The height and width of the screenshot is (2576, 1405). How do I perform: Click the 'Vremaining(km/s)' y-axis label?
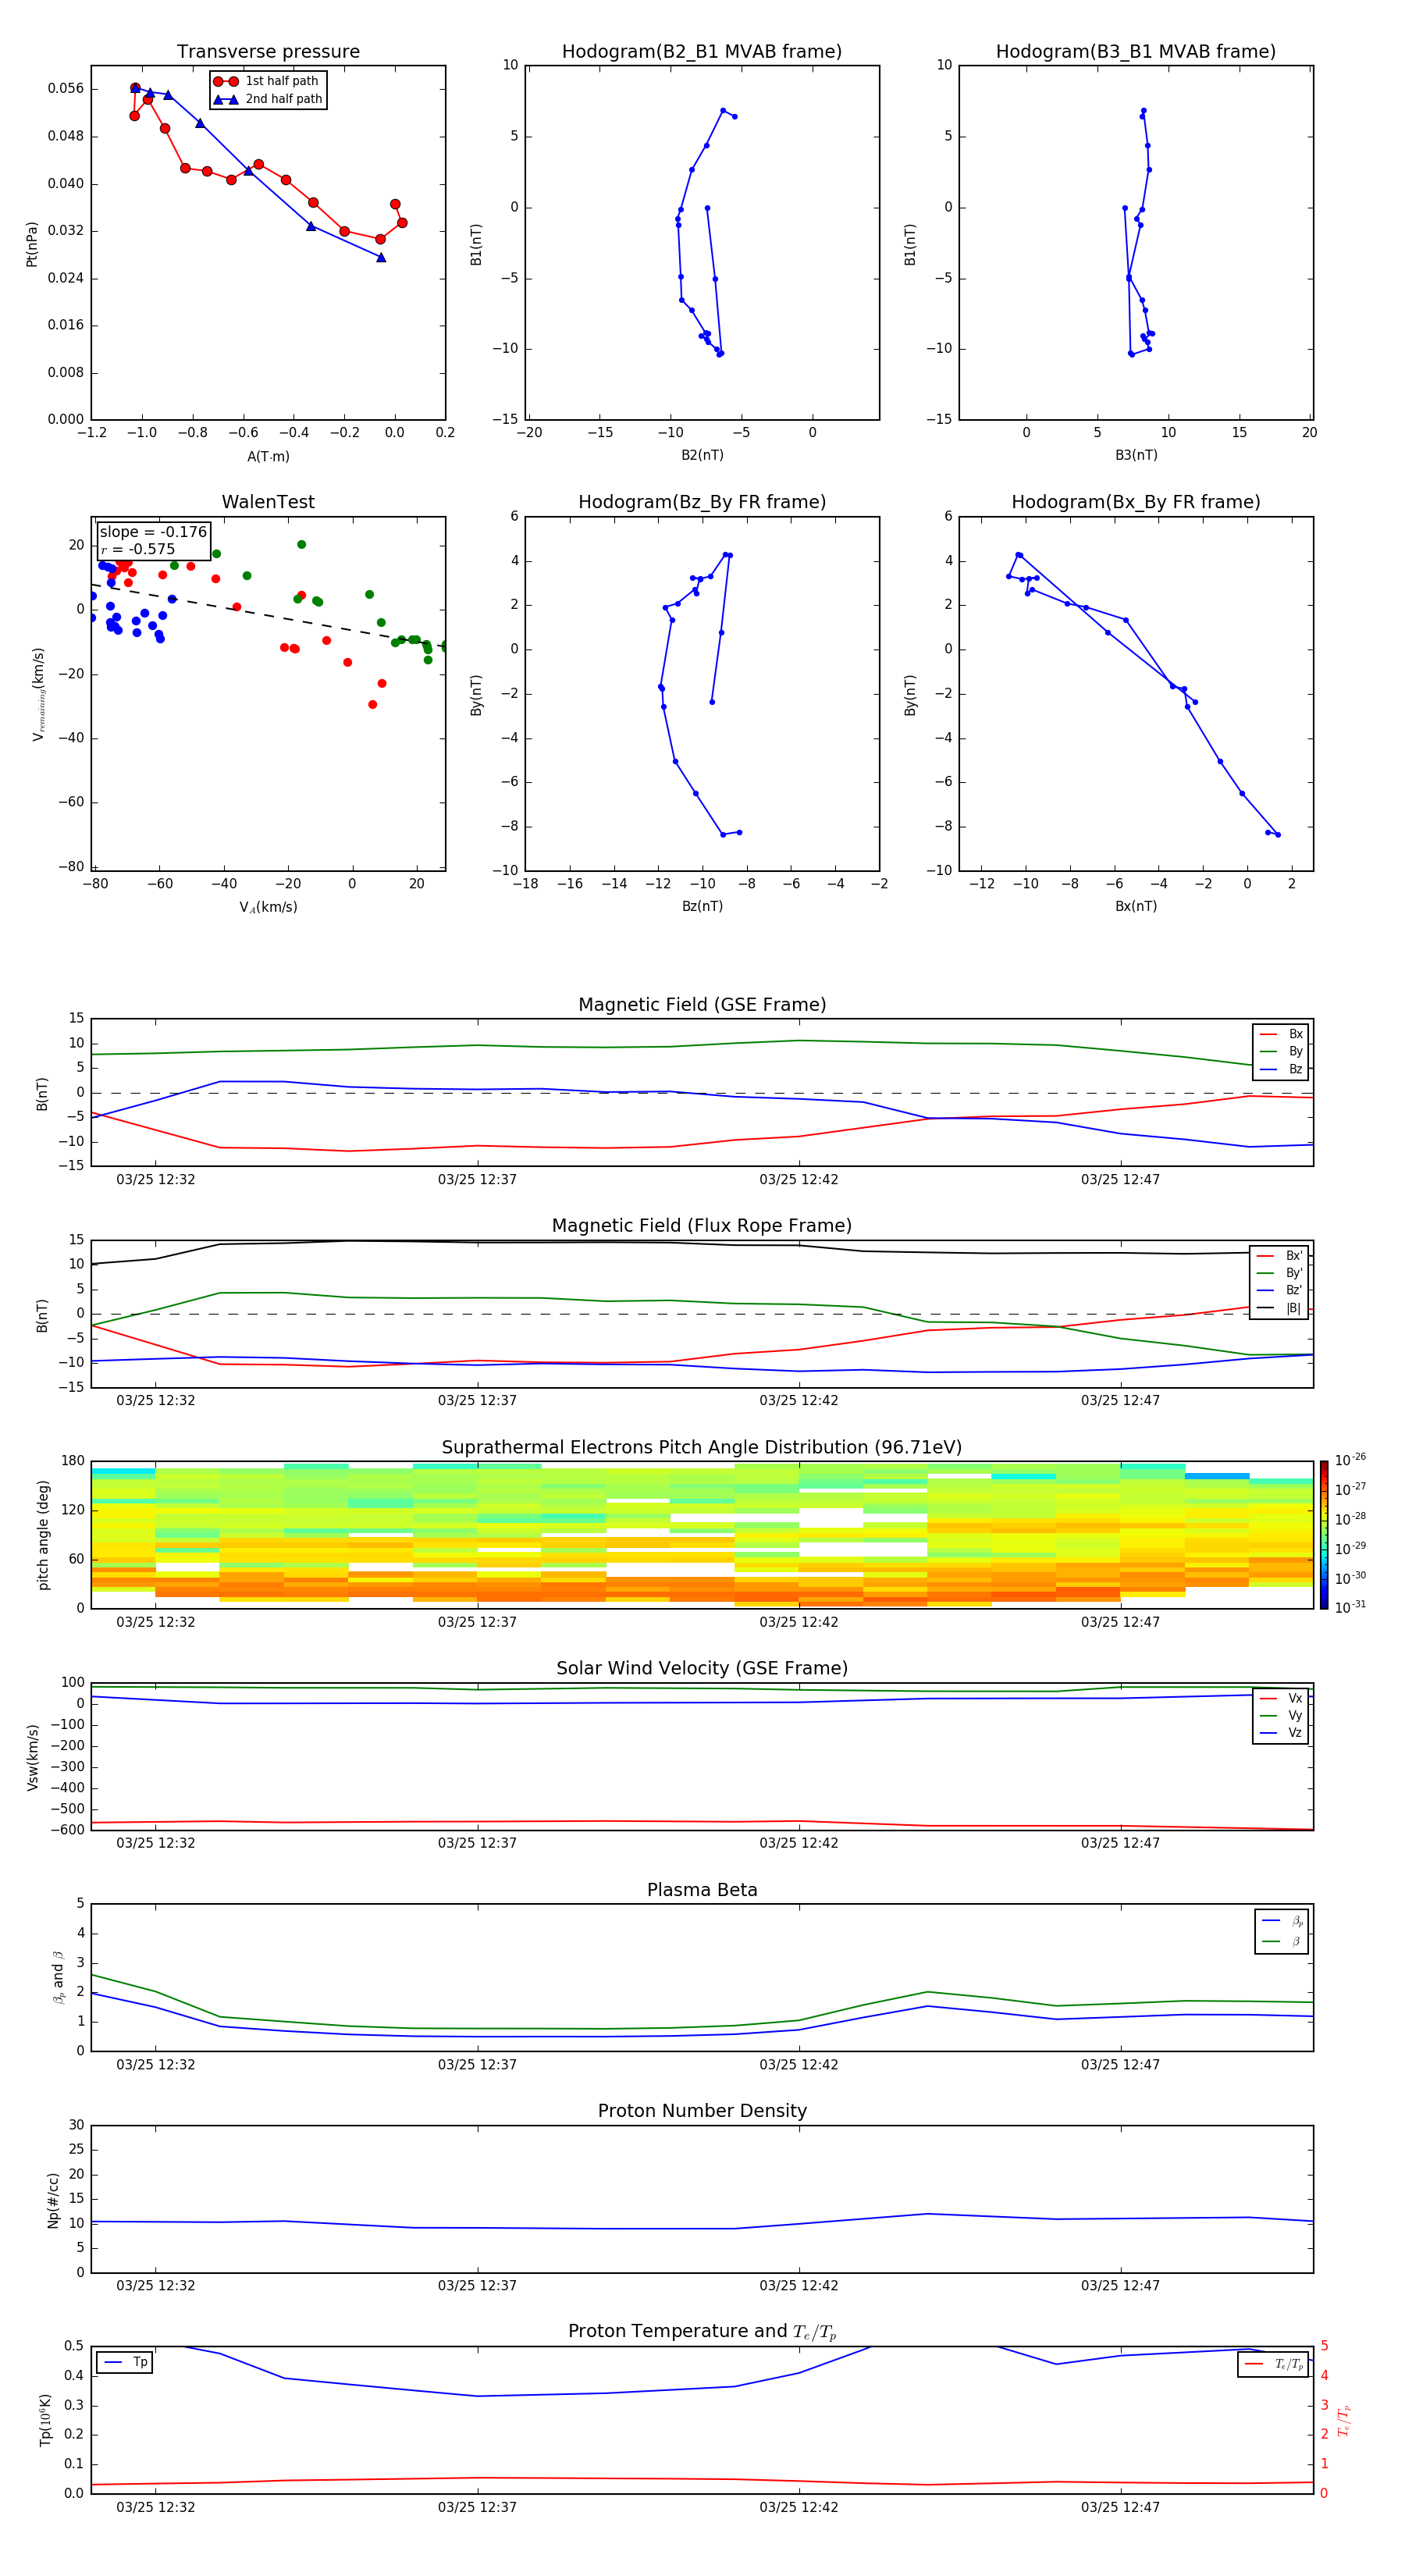click(38, 694)
